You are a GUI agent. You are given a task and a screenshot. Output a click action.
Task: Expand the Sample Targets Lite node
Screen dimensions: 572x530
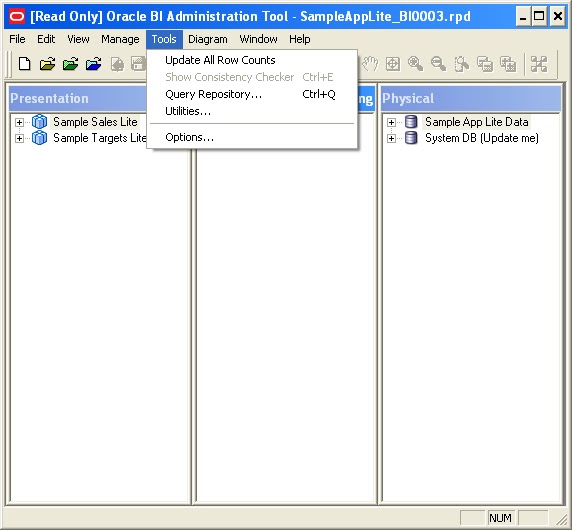[19, 138]
